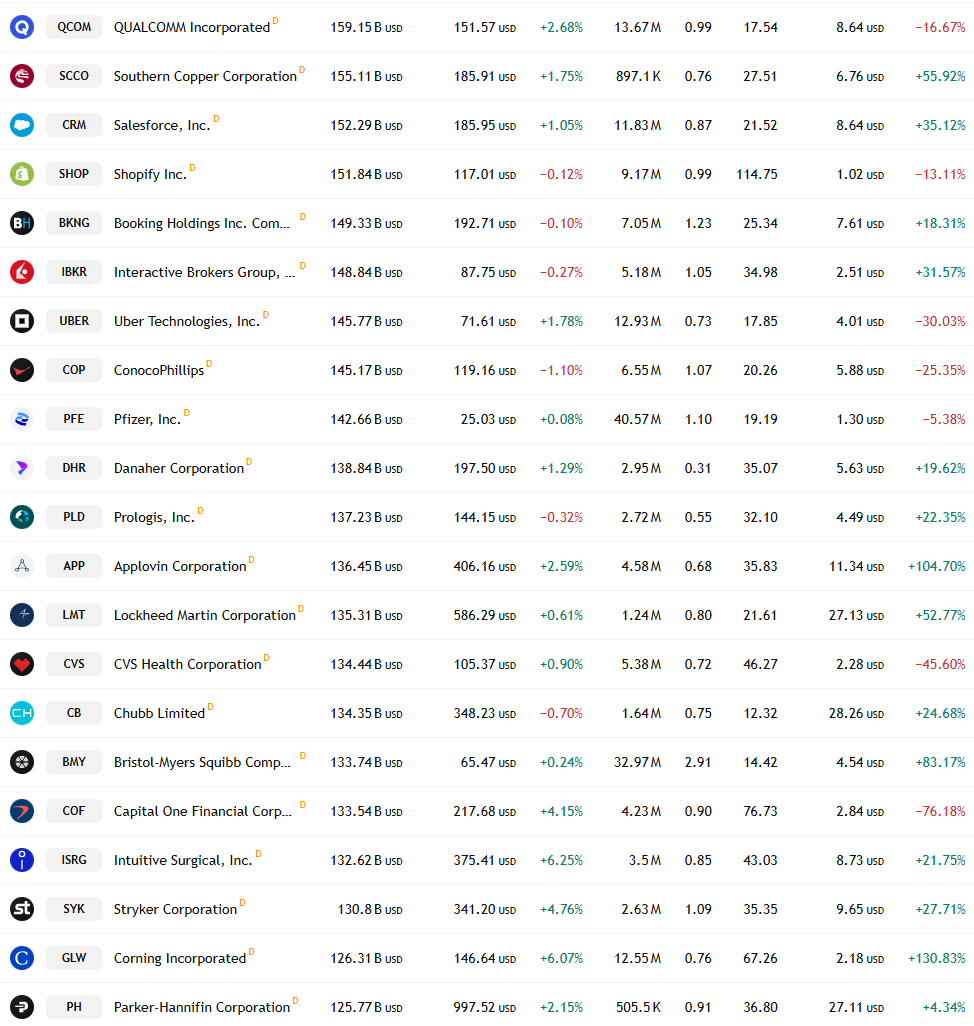The width and height of the screenshot is (974, 1026).
Task: Open Prologis, Inc. company link
Action: 154,518
